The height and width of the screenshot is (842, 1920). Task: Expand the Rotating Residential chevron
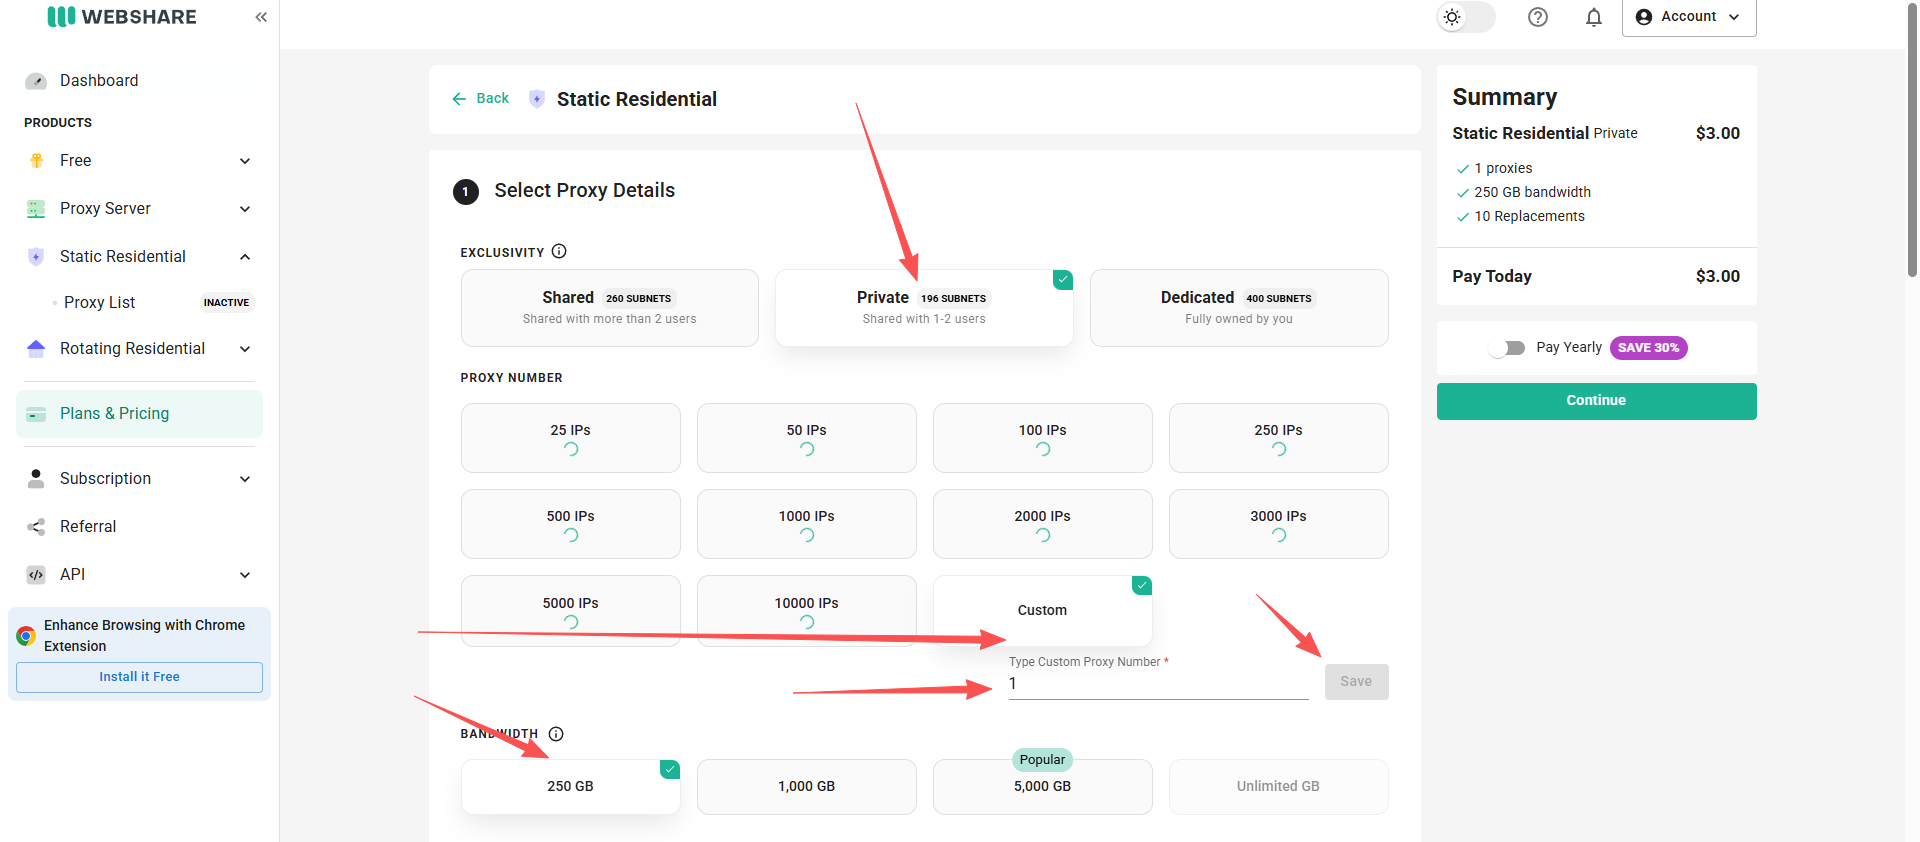pos(245,349)
